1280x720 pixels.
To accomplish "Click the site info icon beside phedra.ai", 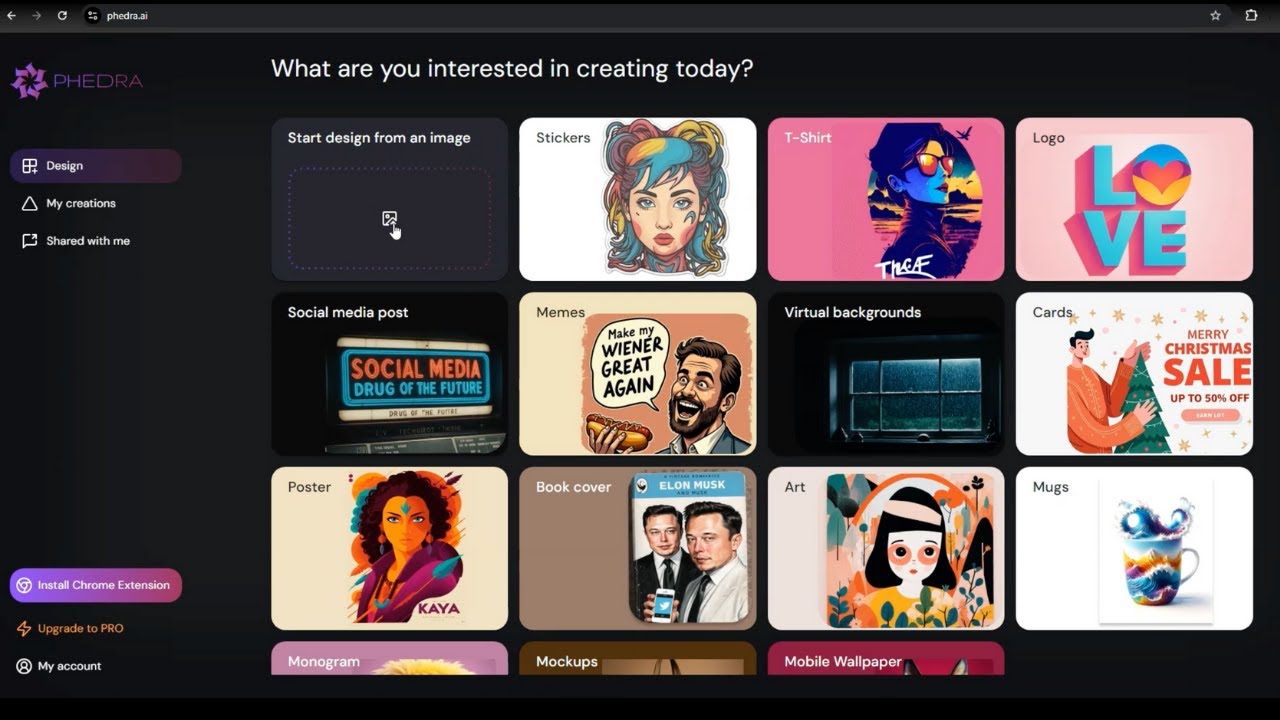I will tap(93, 16).
